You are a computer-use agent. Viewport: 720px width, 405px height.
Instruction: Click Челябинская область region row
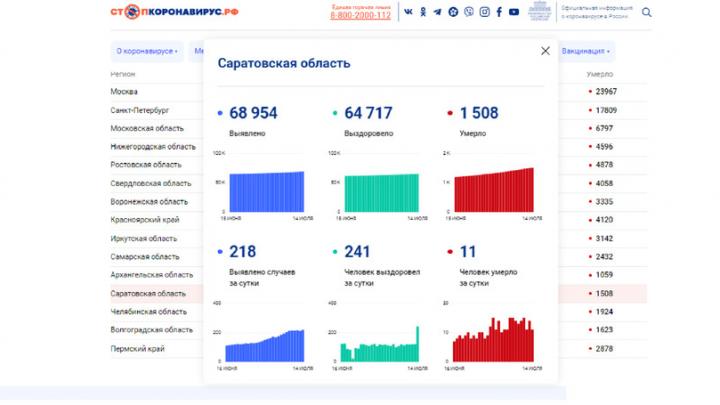tap(151, 312)
